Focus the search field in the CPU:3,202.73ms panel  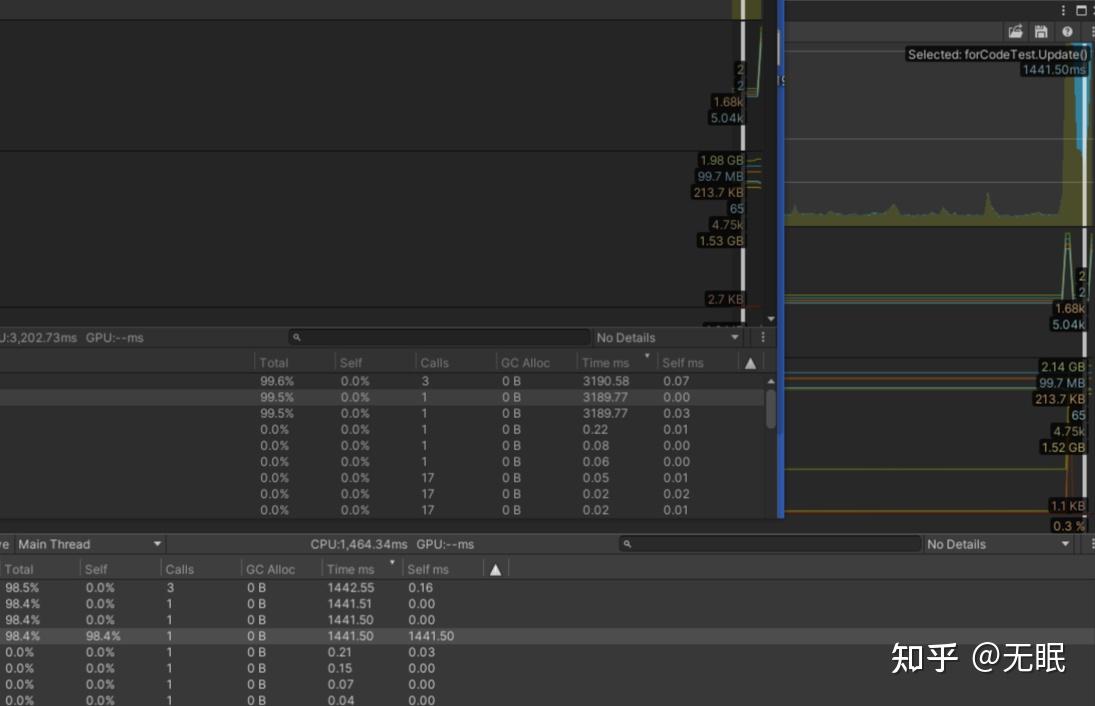tap(439, 337)
